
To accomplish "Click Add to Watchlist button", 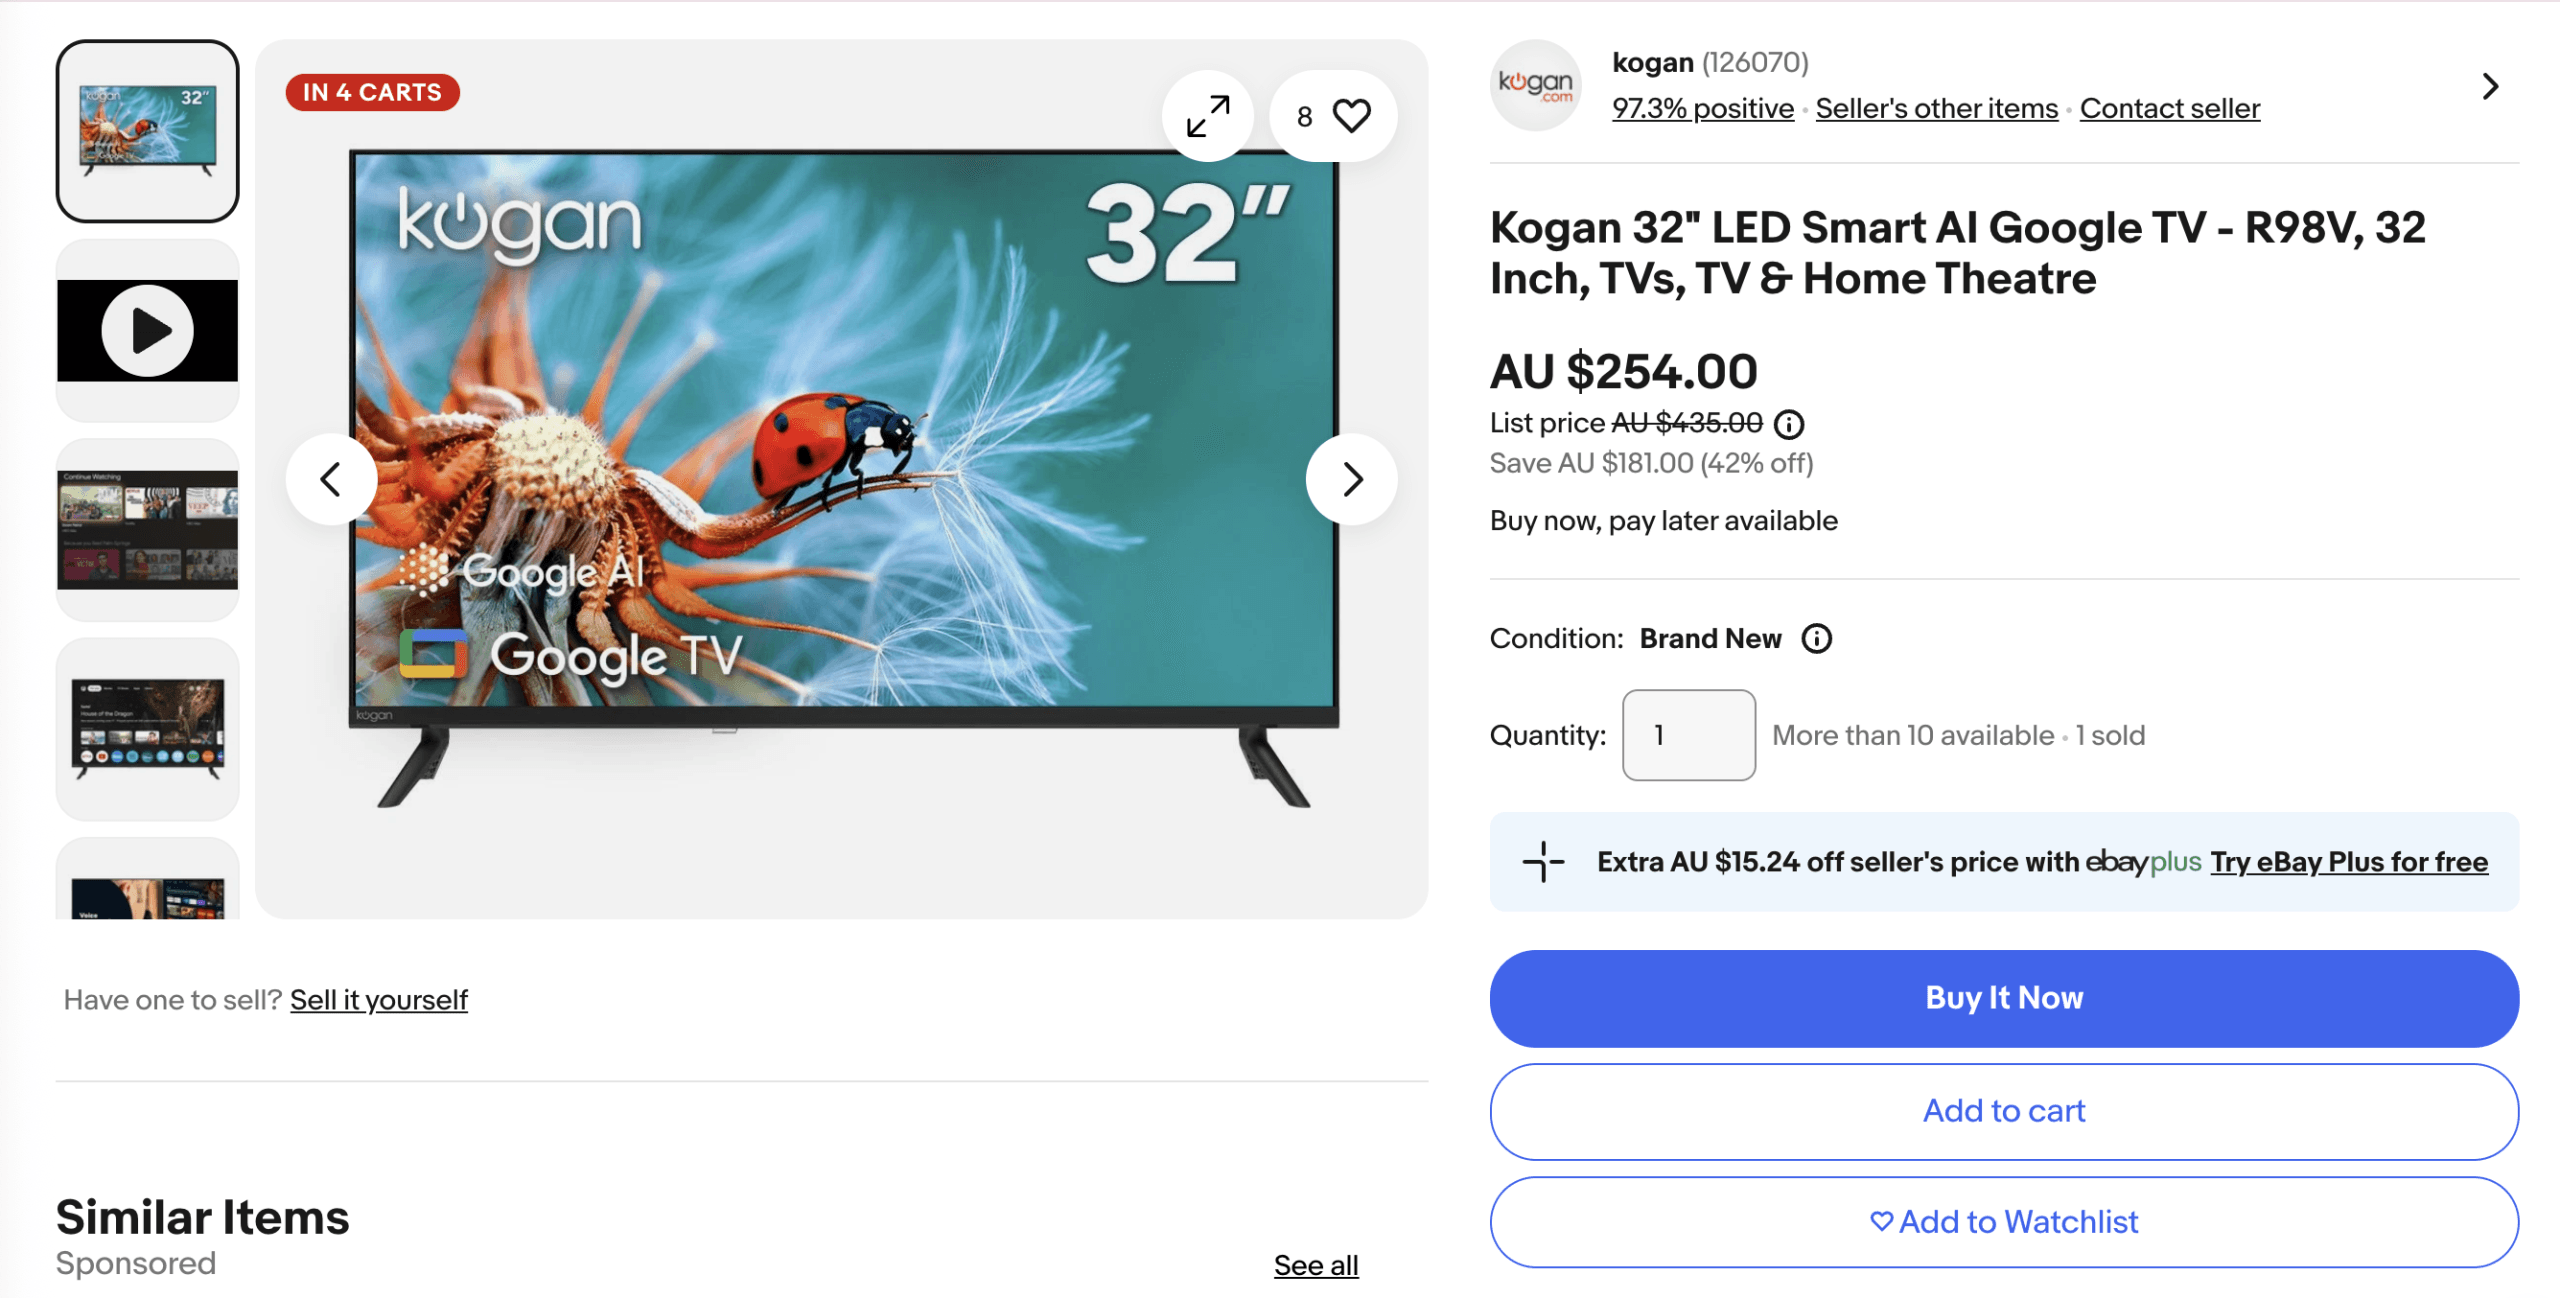I will point(2004,1222).
